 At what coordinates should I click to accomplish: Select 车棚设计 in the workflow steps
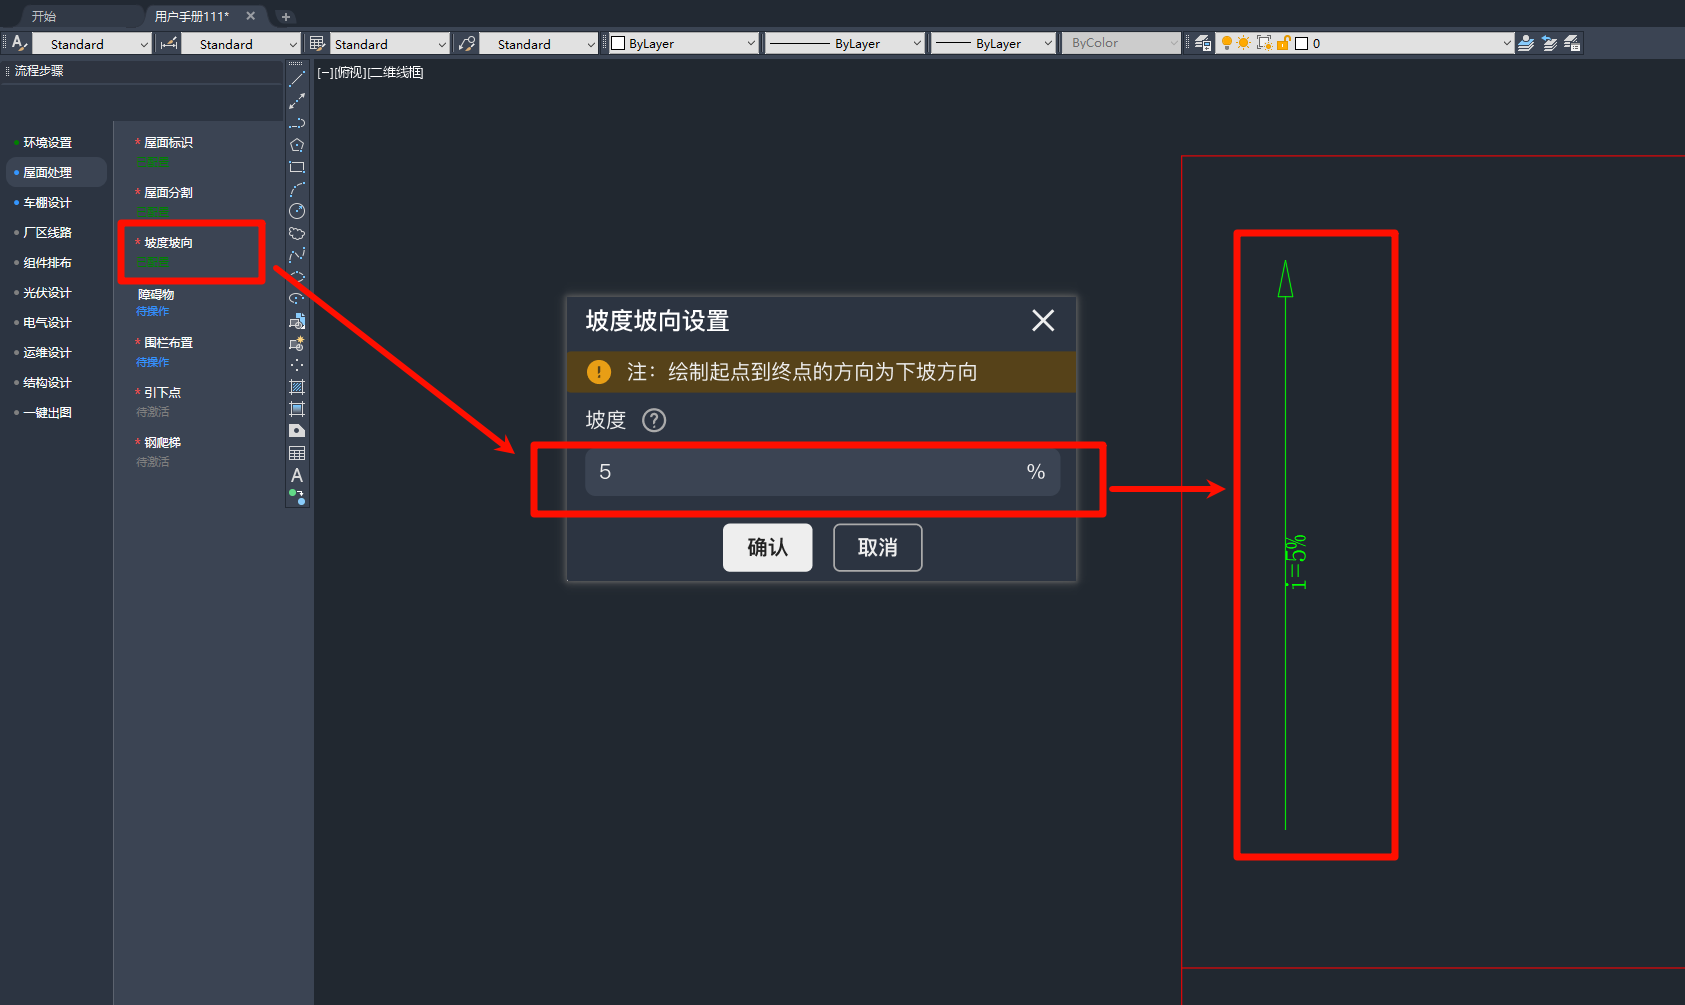click(47, 203)
